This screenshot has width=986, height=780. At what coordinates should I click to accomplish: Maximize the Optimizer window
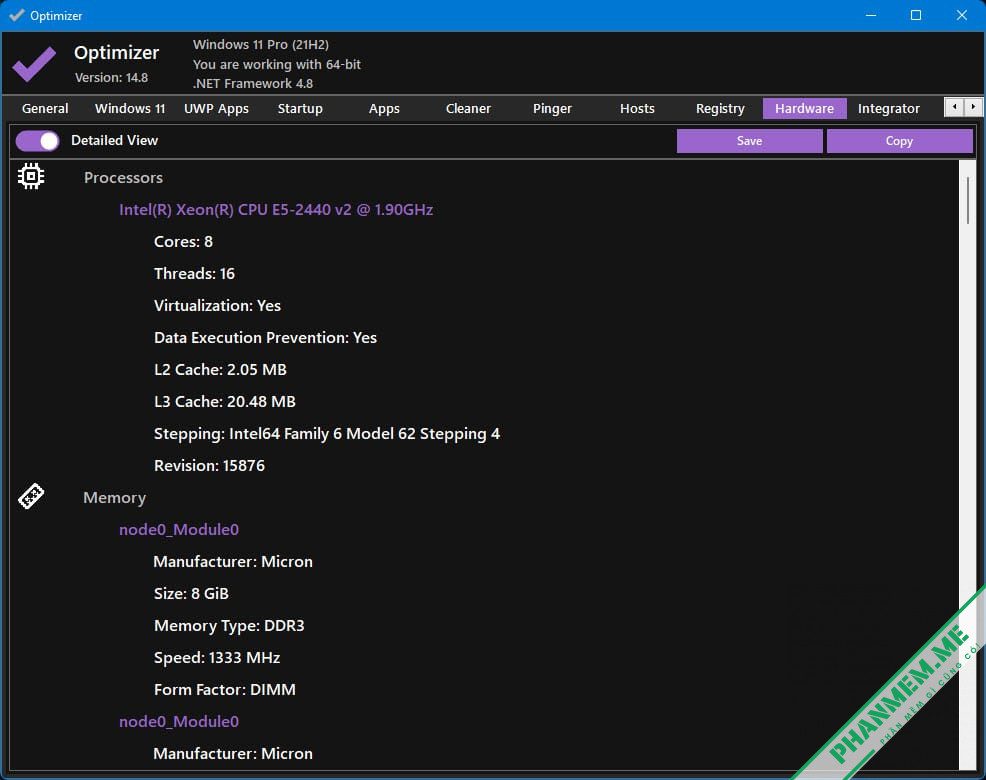pos(916,15)
